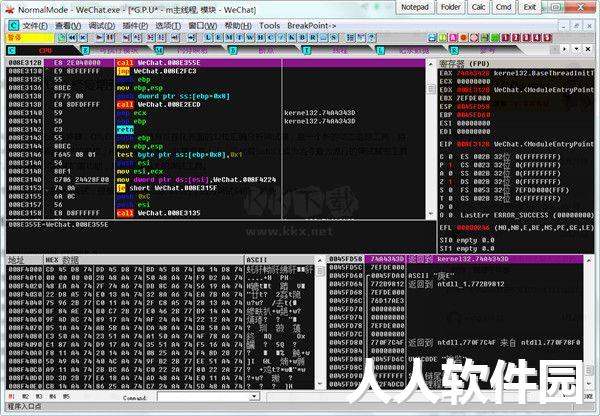
Task: Open the 插件(P) menu
Action: [x=135, y=26]
